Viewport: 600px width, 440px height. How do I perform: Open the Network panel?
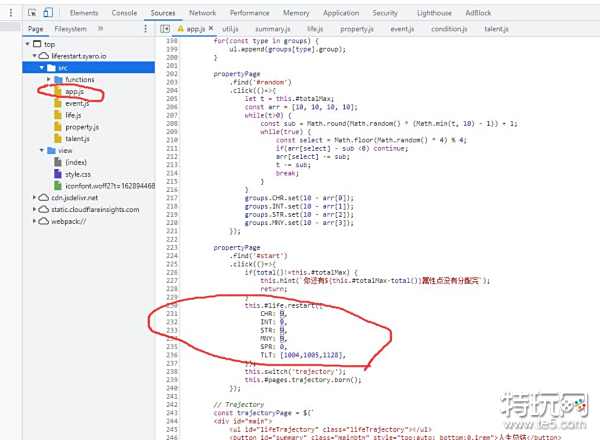[x=202, y=13]
